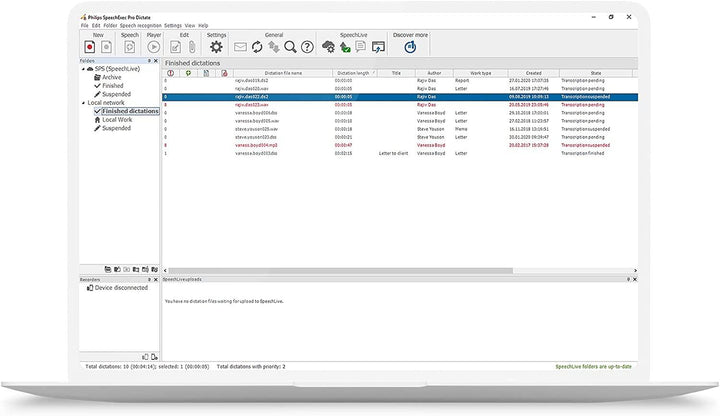The width and height of the screenshot is (720, 416).
Task: Sort by Created column header
Action: click(534, 73)
